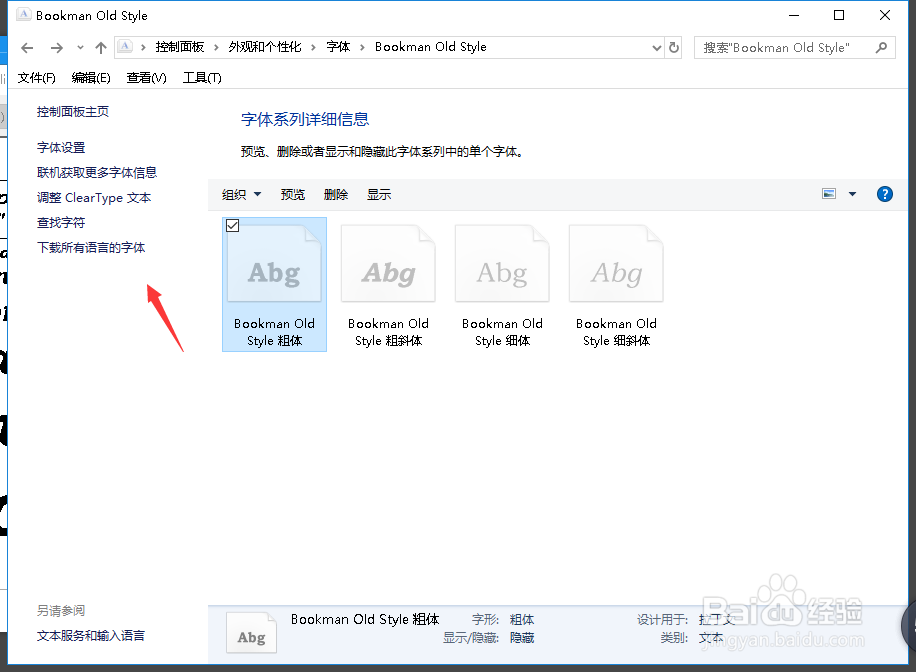Go back with the back arrow

(27, 48)
